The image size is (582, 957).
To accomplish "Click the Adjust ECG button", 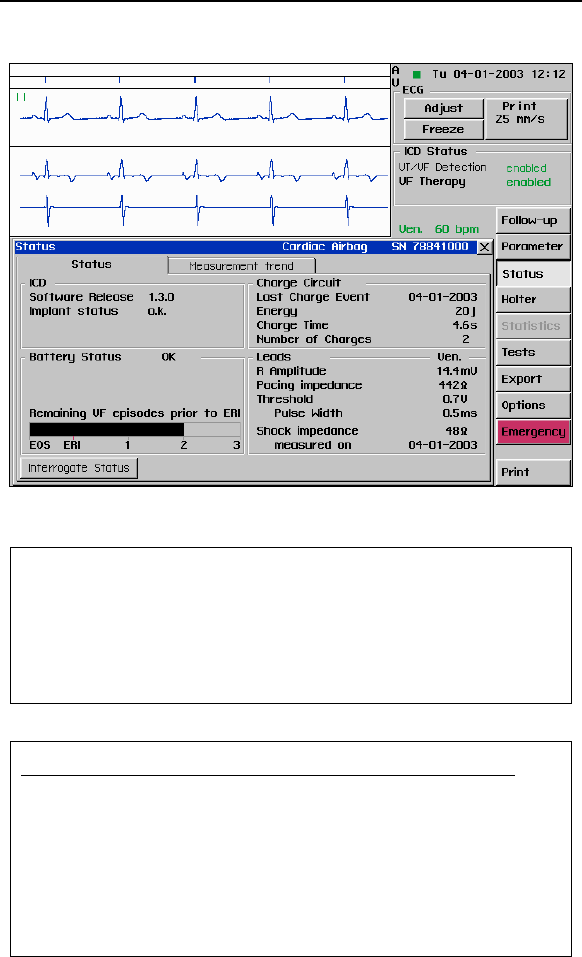I will click(x=444, y=108).
